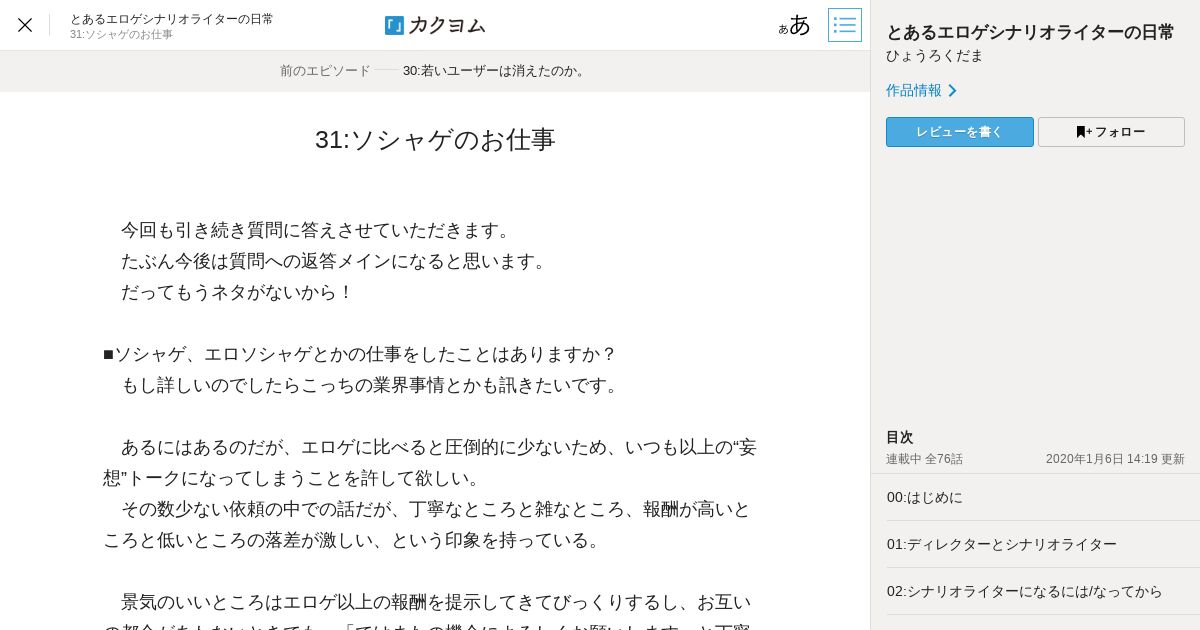1200x630 pixels.
Task: Click the レビューを書く button
Action: coord(960,132)
